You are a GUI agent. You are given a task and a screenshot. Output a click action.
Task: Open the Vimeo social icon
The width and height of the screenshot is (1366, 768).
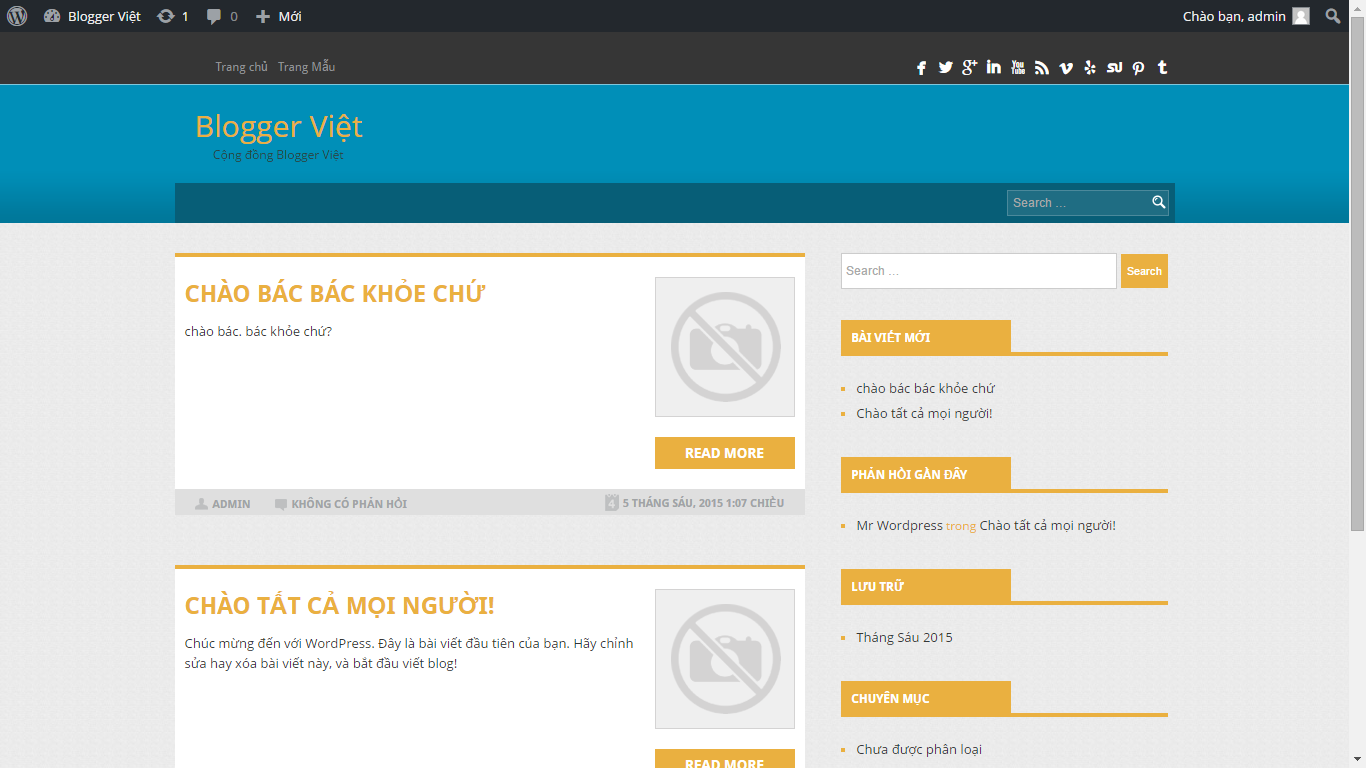point(1066,68)
